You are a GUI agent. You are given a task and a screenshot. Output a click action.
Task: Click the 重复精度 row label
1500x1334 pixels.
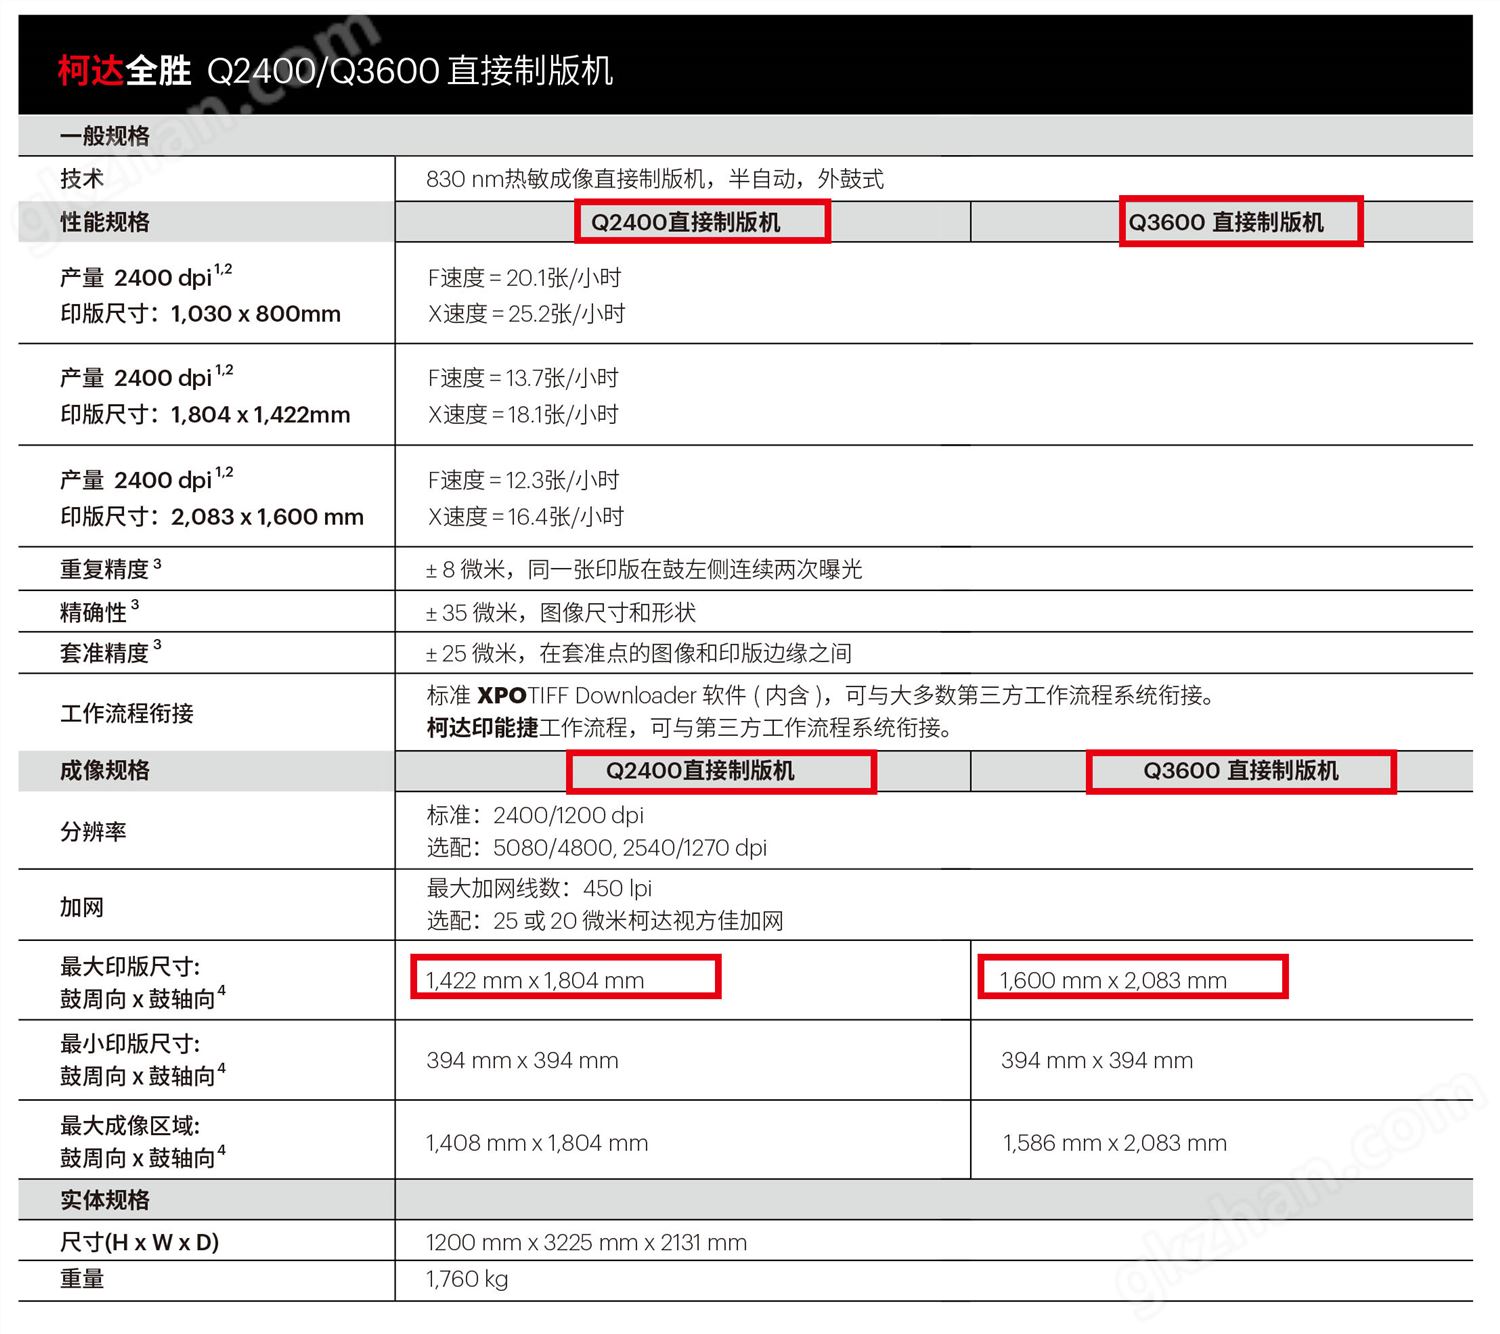click(110, 569)
